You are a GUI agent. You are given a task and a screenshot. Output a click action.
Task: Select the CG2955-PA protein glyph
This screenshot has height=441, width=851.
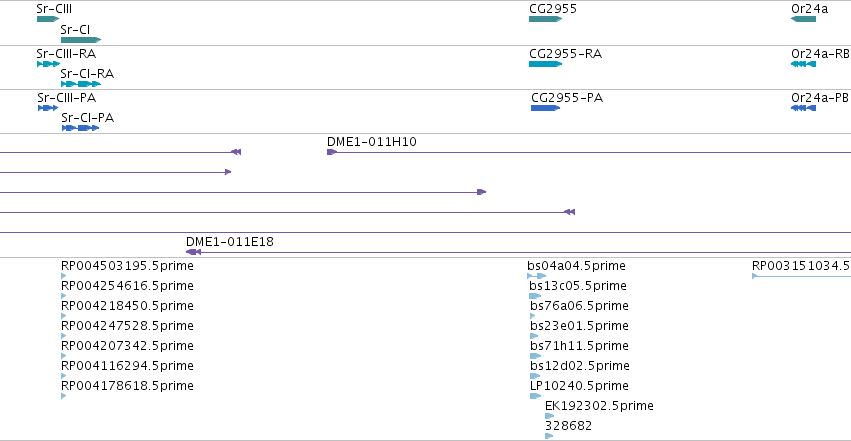[x=545, y=108]
